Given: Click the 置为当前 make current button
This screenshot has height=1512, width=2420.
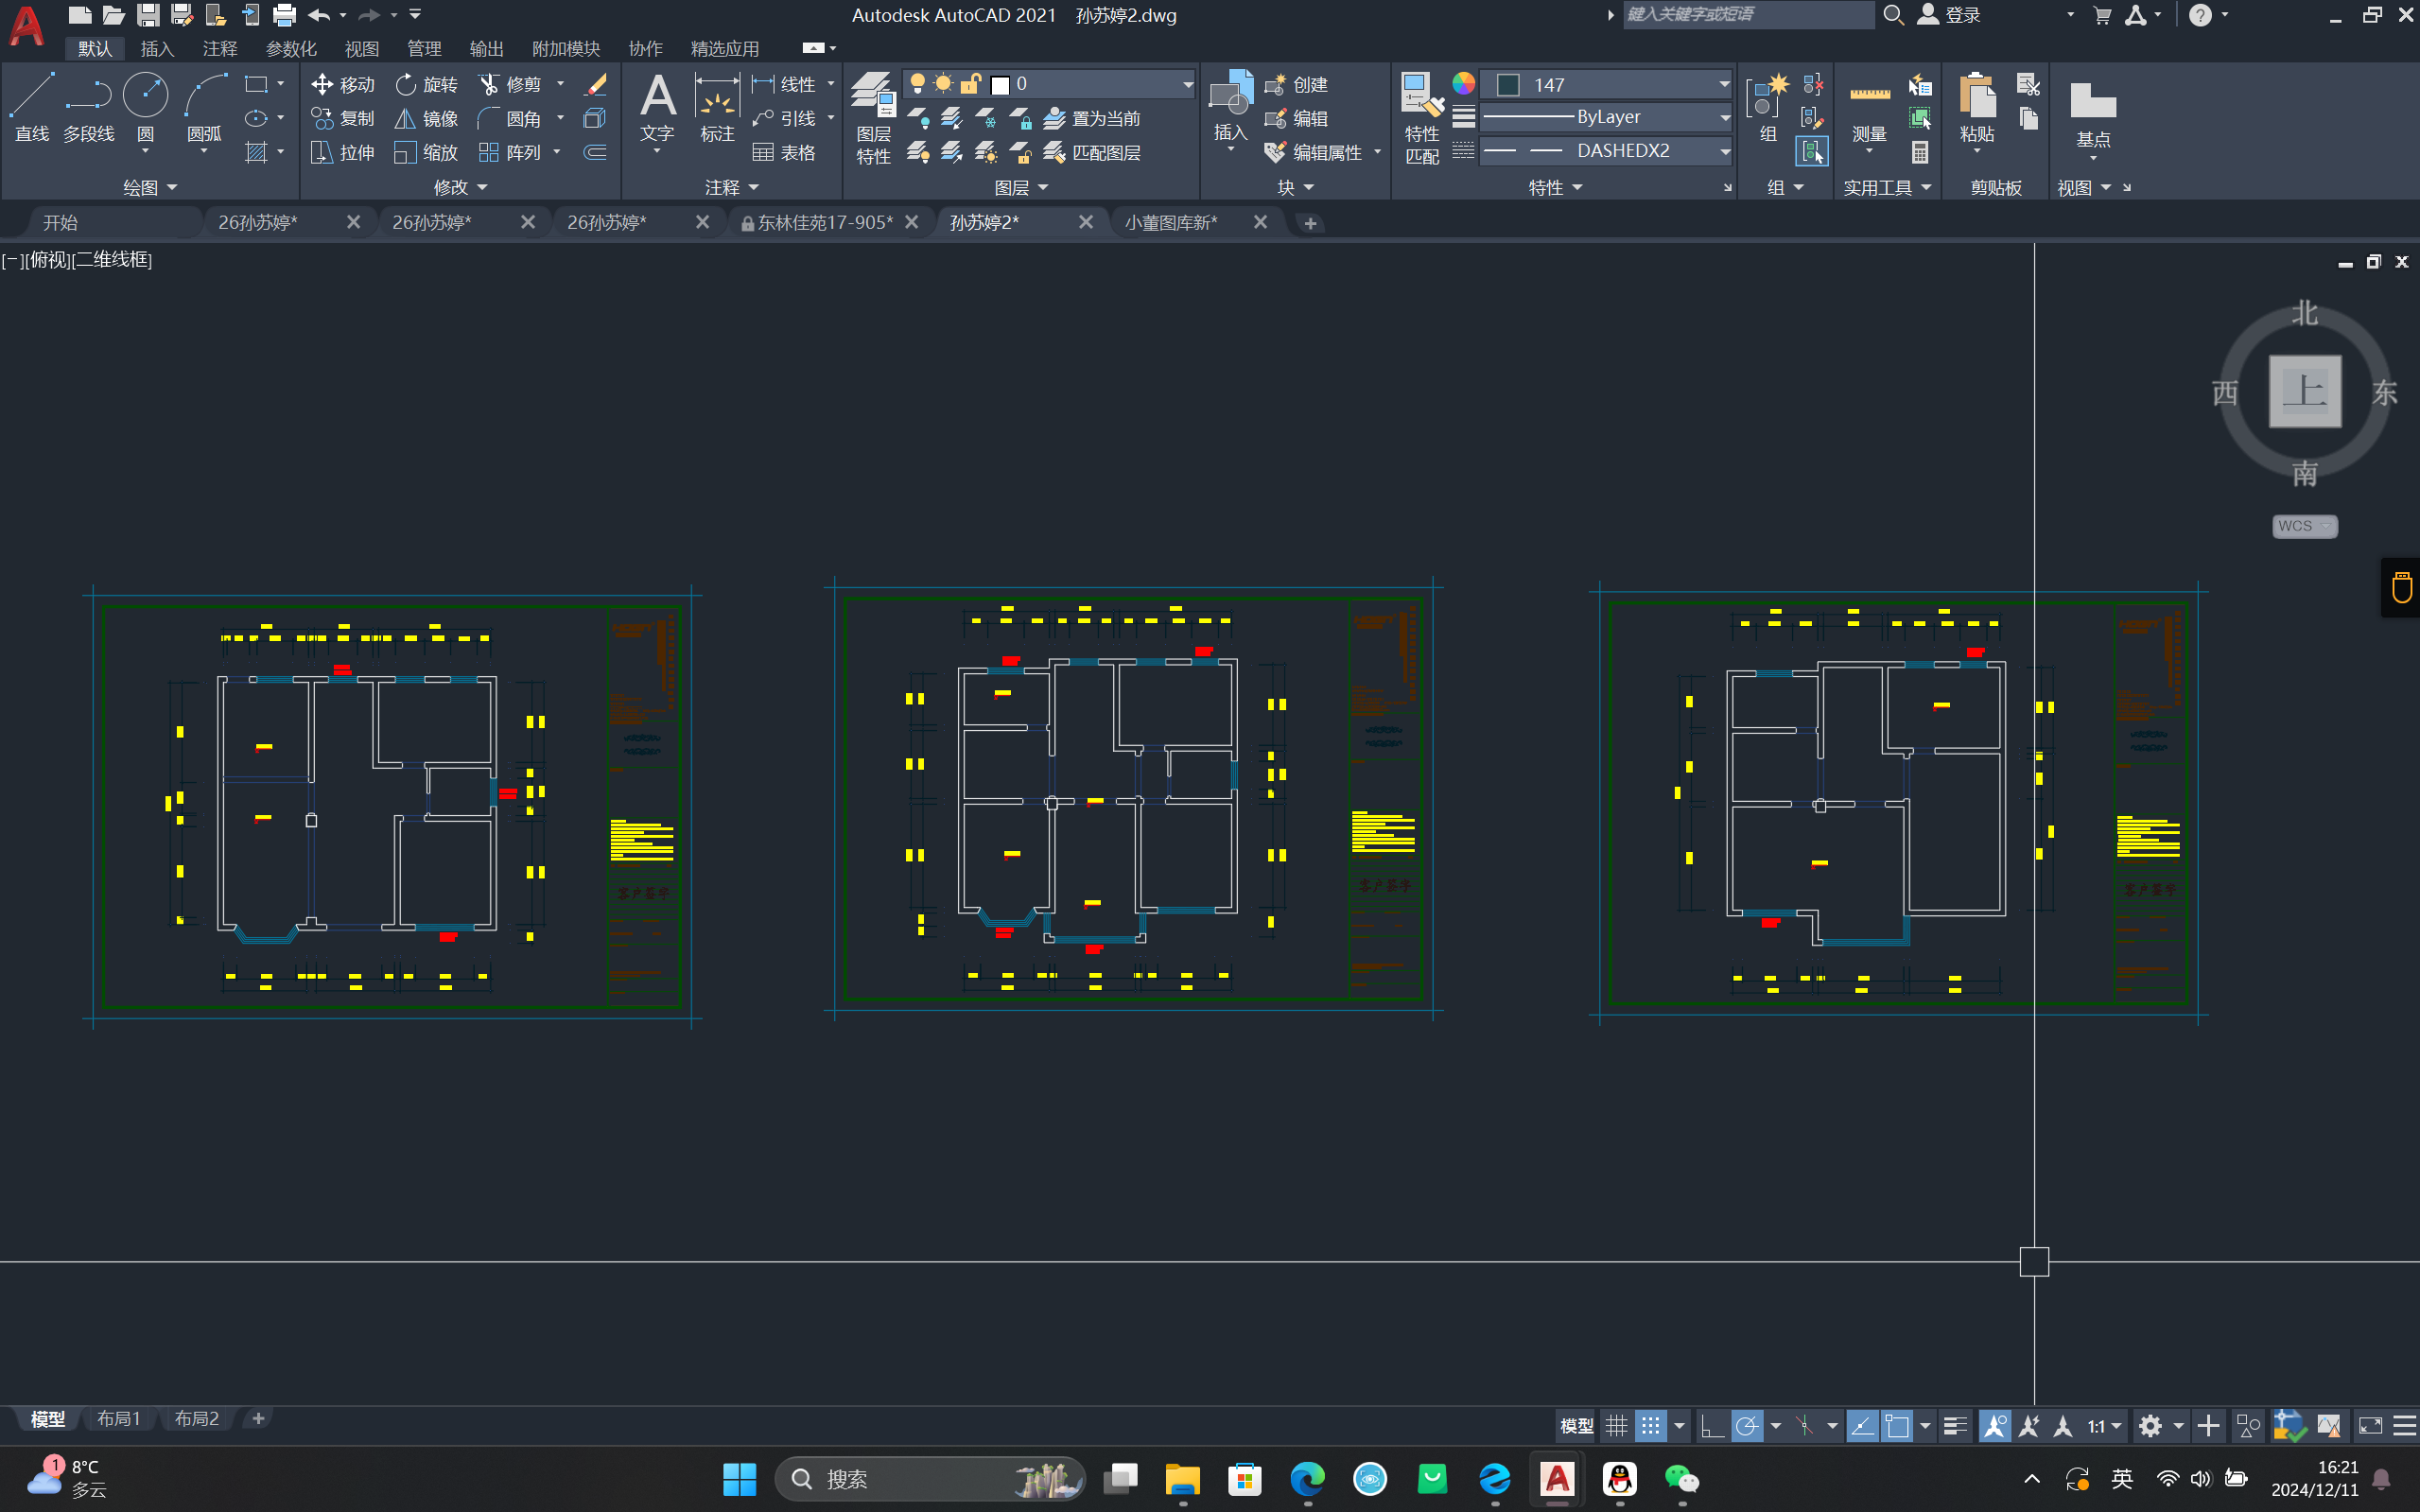Looking at the screenshot, I should point(1093,119).
